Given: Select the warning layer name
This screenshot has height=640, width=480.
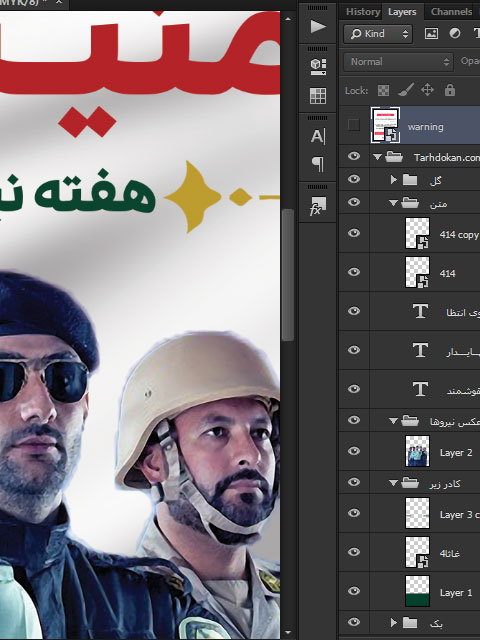Looking at the screenshot, I should point(425,127).
